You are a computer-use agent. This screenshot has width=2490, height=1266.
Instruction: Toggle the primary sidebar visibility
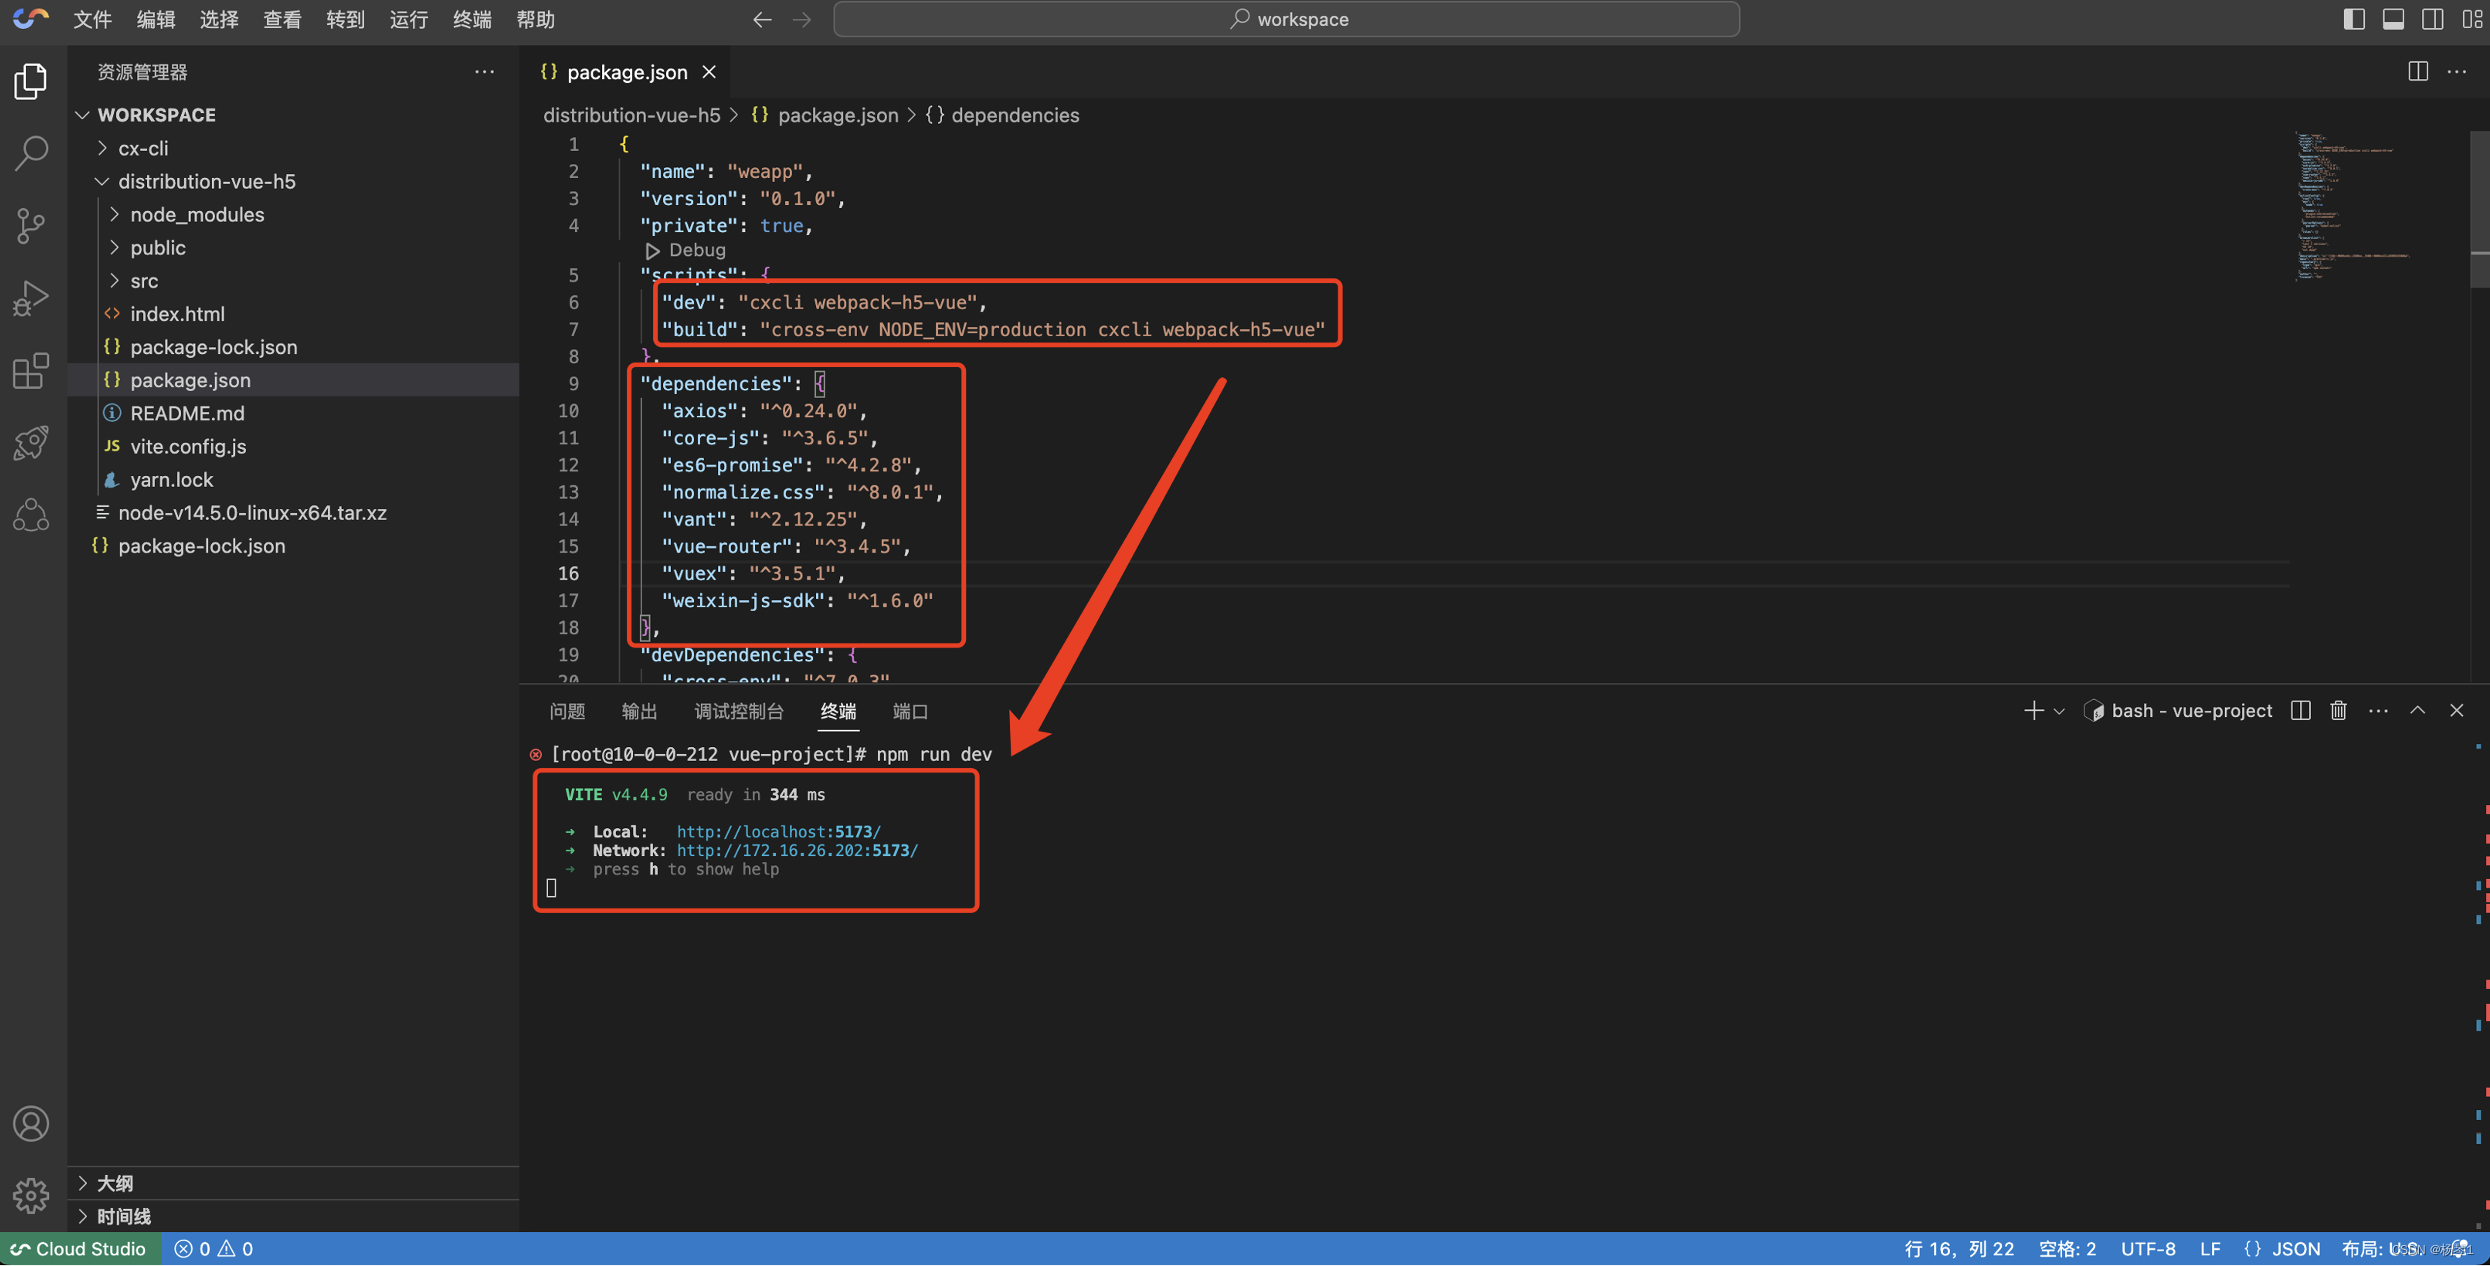(x=2353, y=19)
